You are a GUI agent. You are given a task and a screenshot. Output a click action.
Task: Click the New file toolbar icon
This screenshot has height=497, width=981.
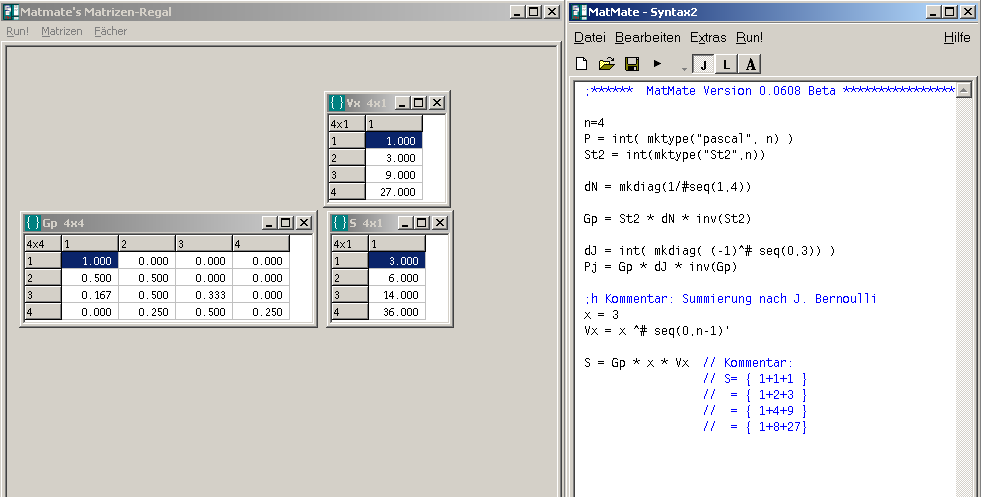coord(582,64)
